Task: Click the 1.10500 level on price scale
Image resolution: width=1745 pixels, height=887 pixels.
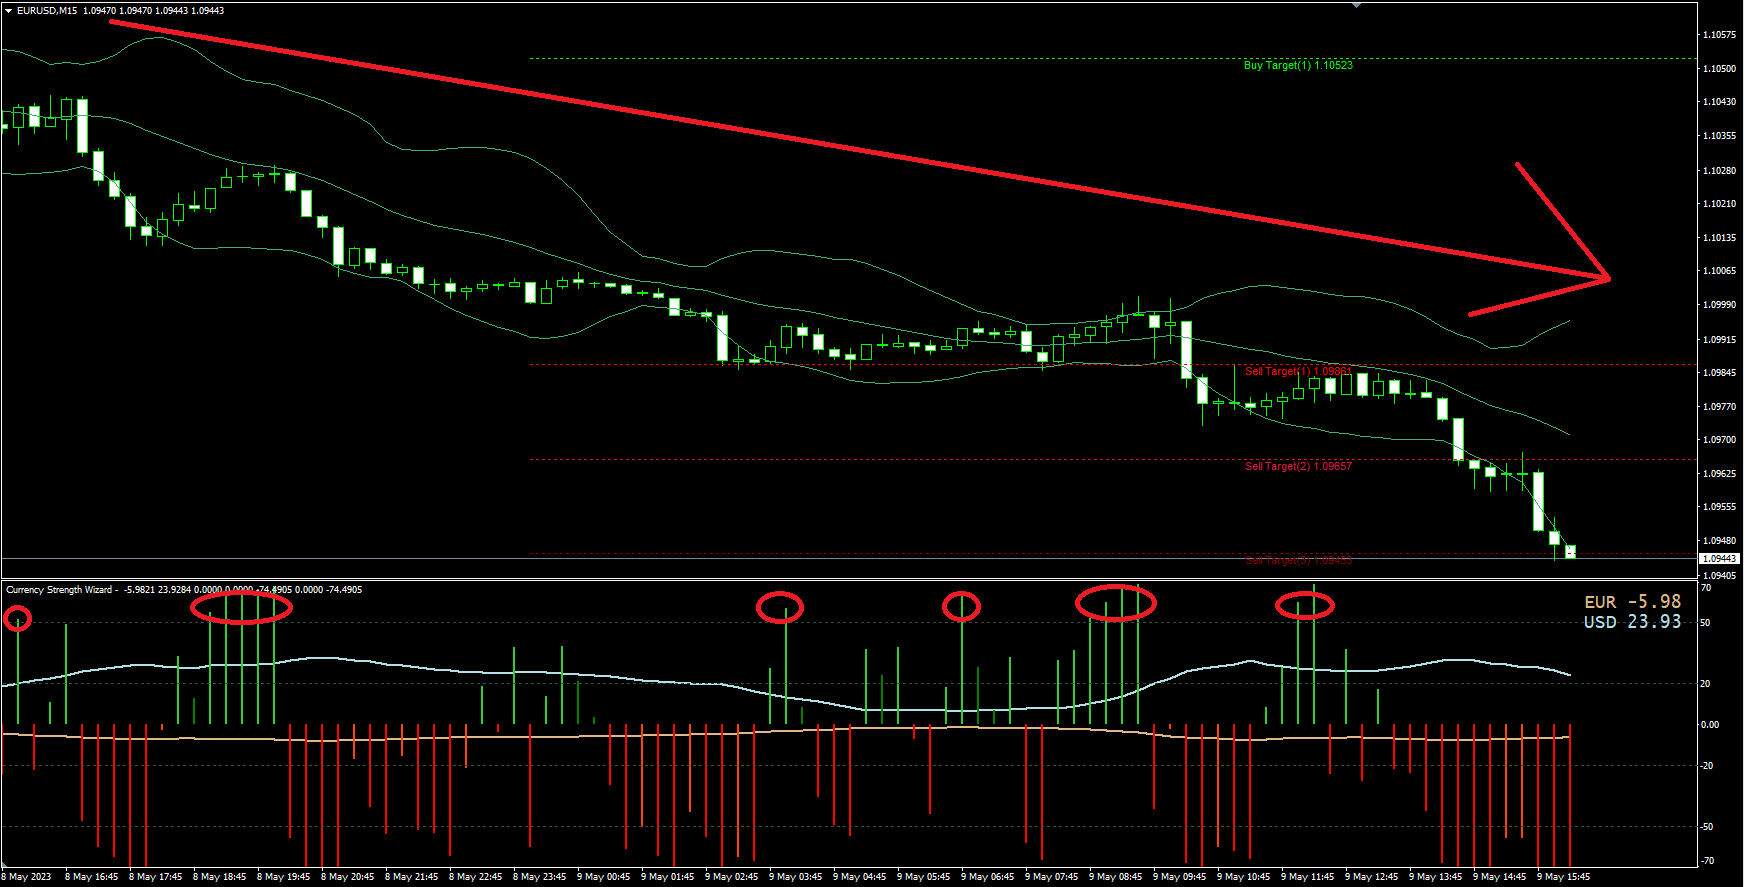Action: (1719, 69)
